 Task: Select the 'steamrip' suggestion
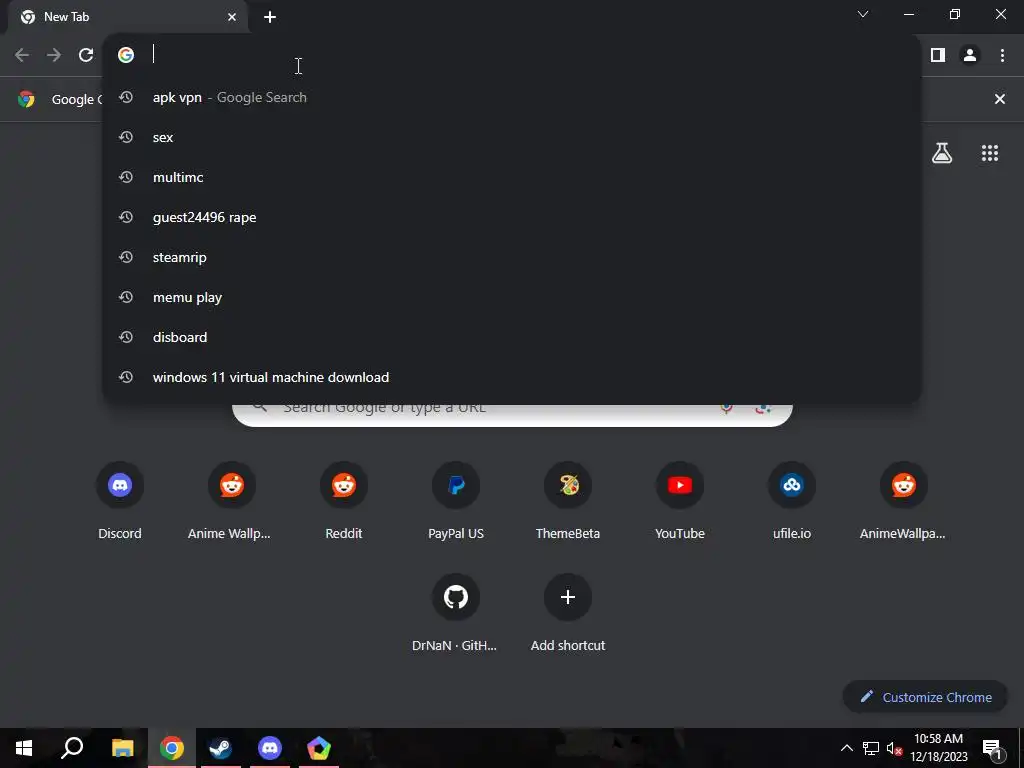click(511, 257)
